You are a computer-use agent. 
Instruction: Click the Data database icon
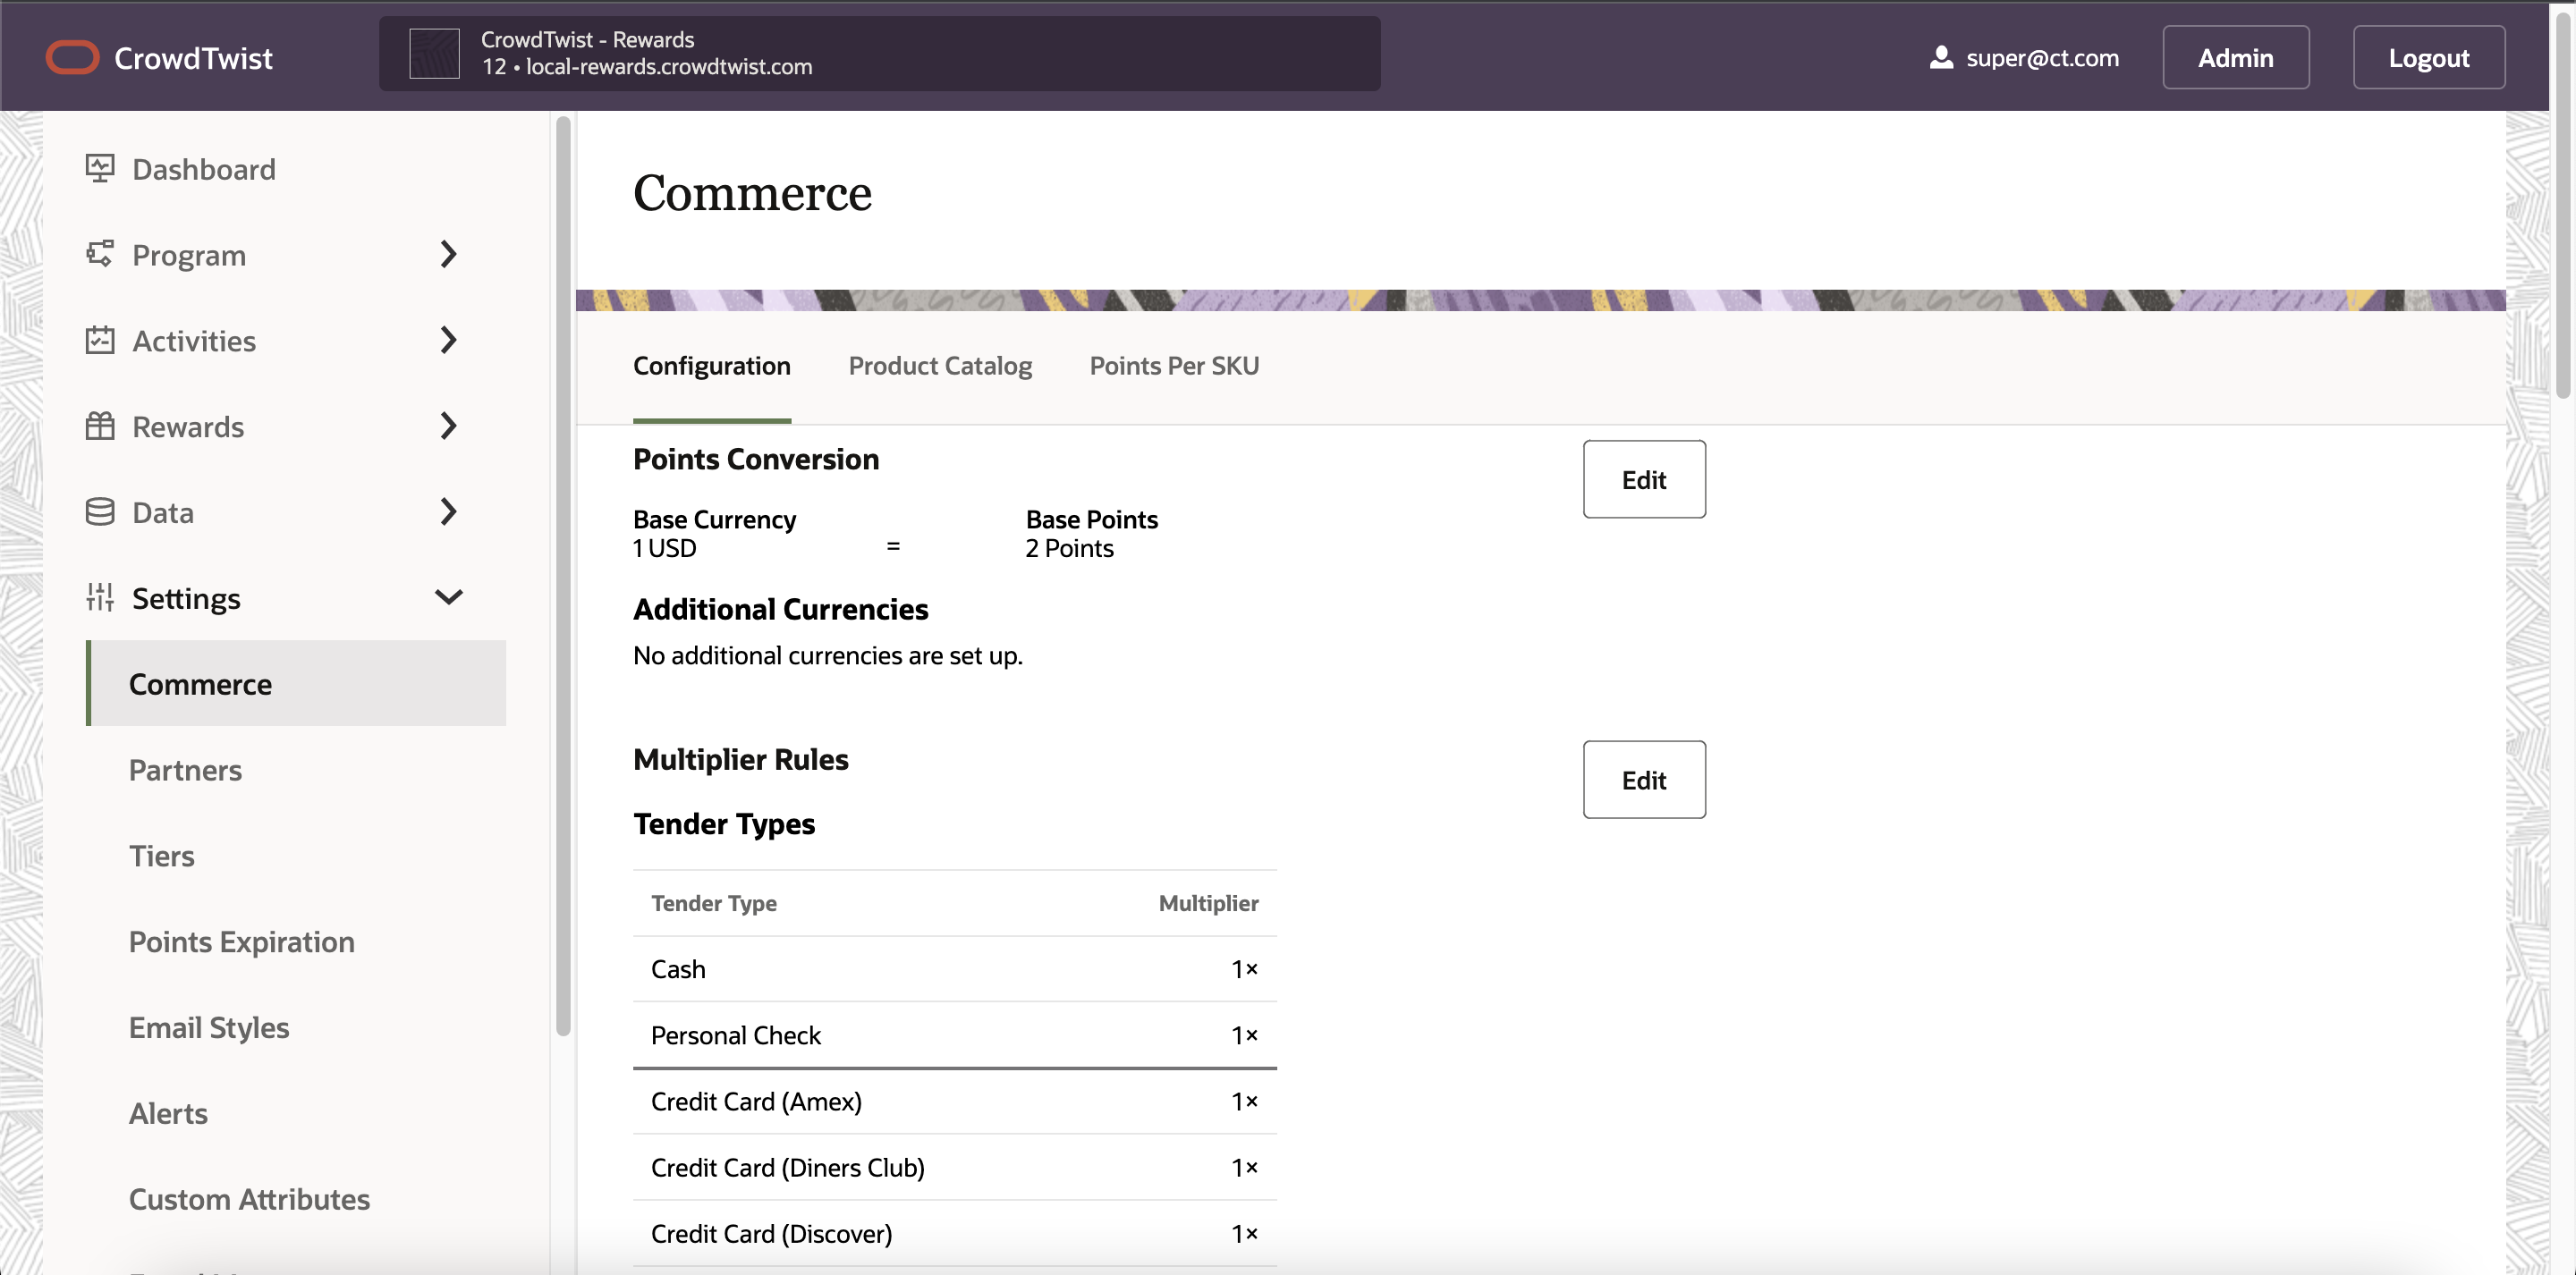99,512
